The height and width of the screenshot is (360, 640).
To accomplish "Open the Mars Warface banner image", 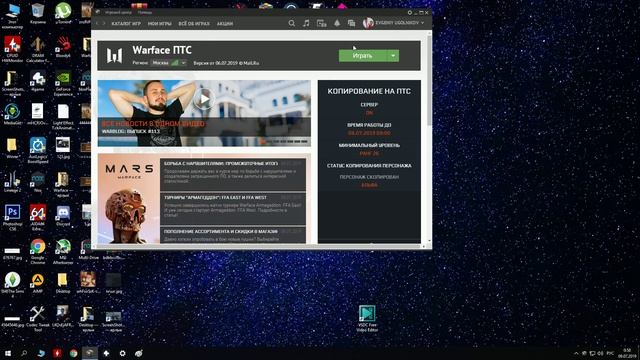I will pos(129,198).
